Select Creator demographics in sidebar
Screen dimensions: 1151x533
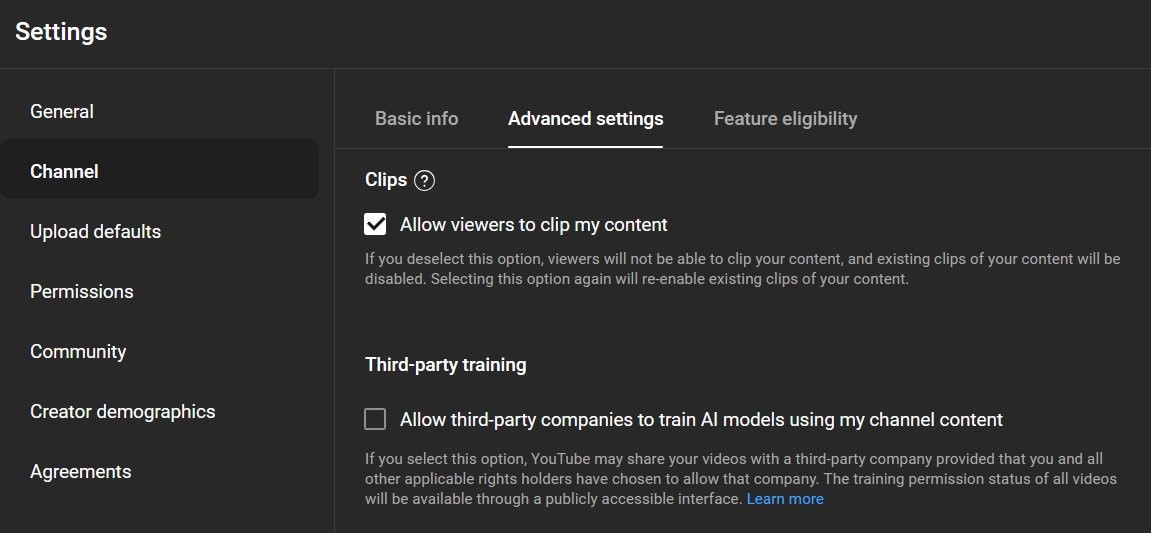123,411
